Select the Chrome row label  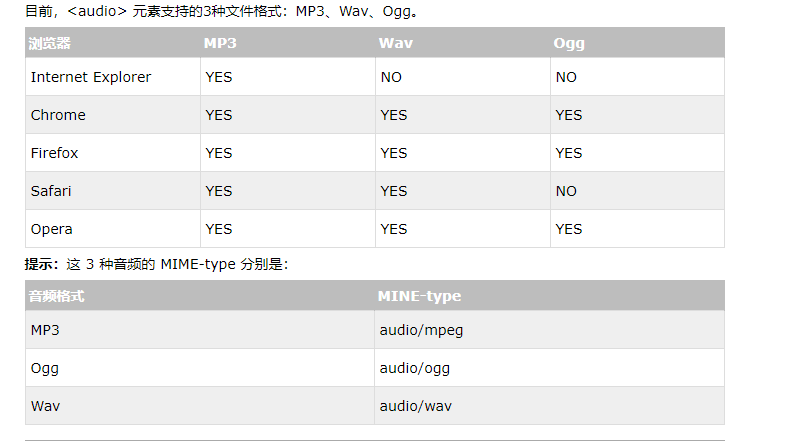pos(58,115)
